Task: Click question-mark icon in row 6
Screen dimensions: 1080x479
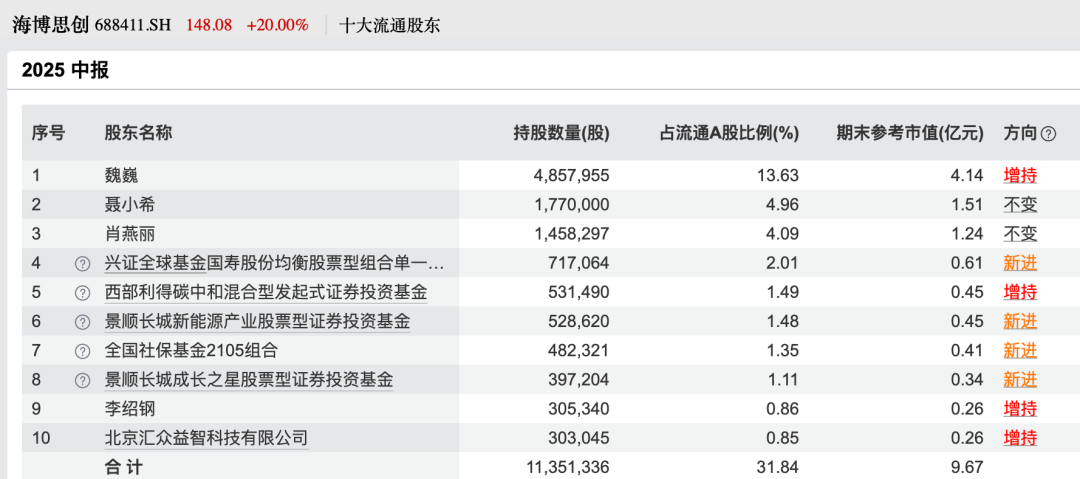Action: click(82, 322)
